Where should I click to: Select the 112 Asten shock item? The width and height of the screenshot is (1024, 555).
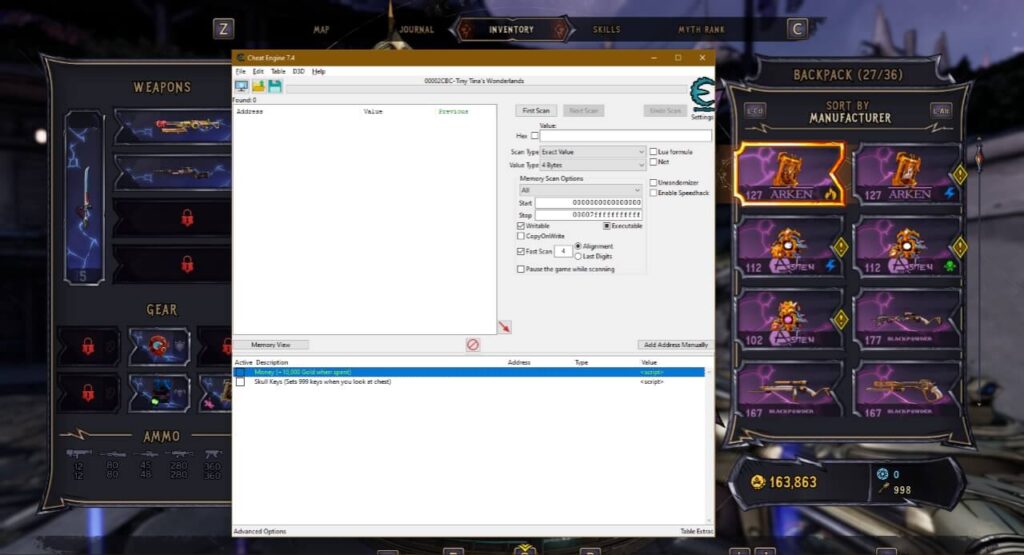789,247
